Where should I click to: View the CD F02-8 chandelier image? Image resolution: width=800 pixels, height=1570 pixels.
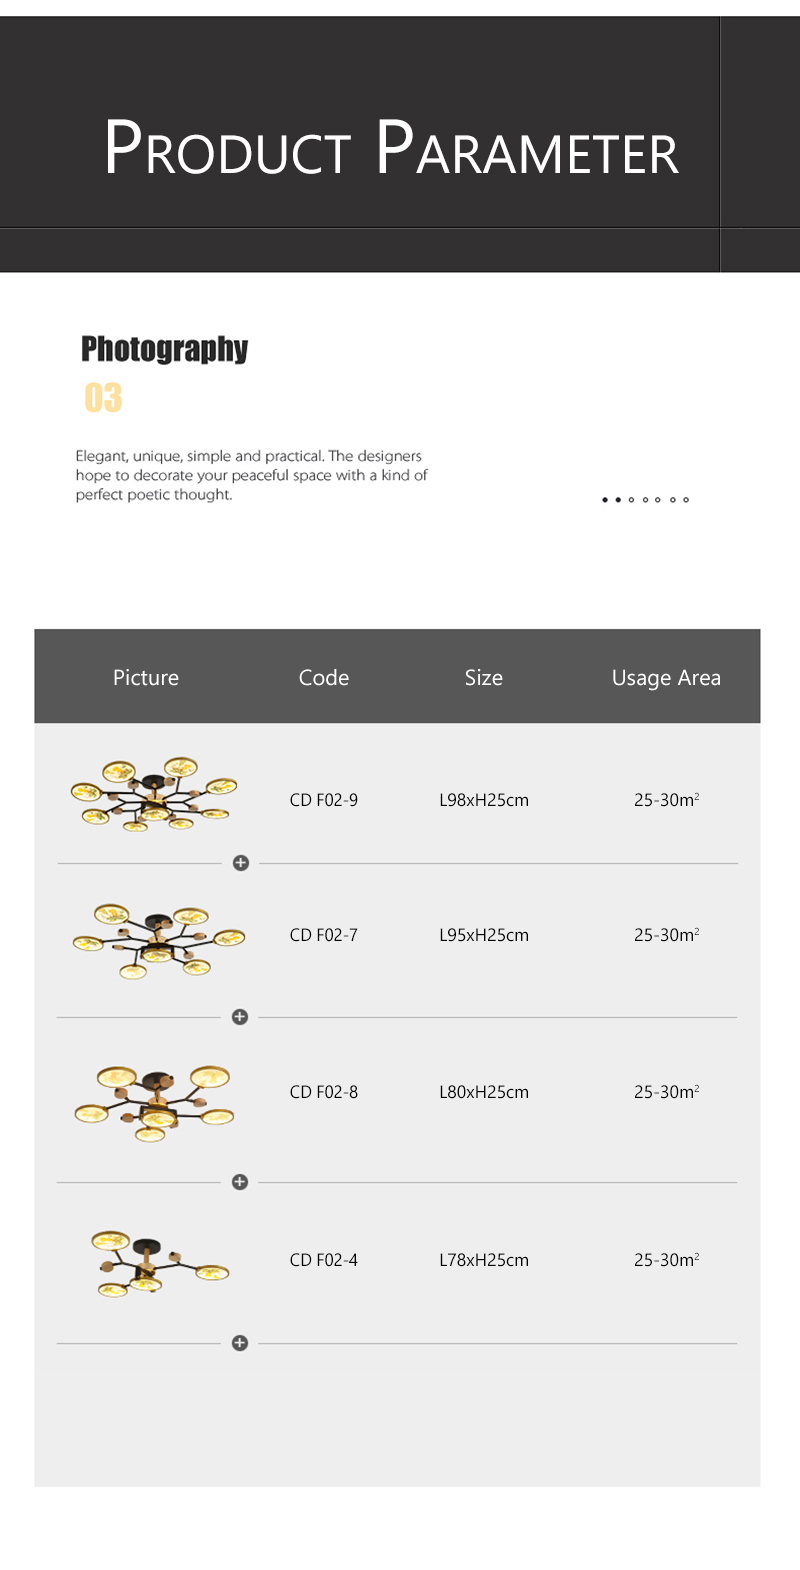[154, 1102]
